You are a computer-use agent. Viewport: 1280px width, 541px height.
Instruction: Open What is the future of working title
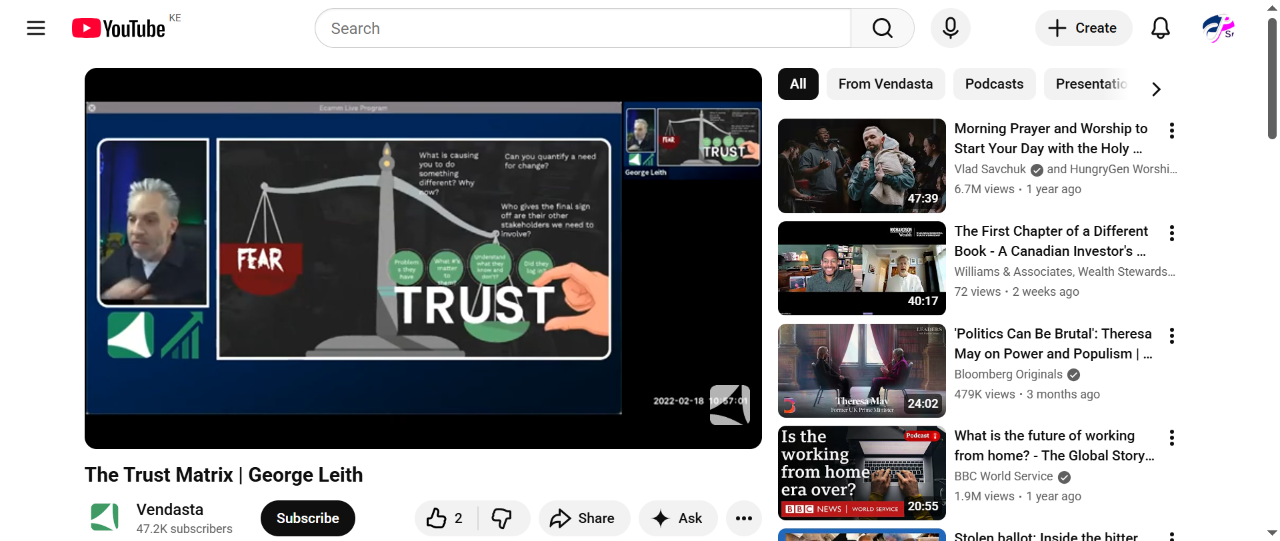(x=1054, y=446)
